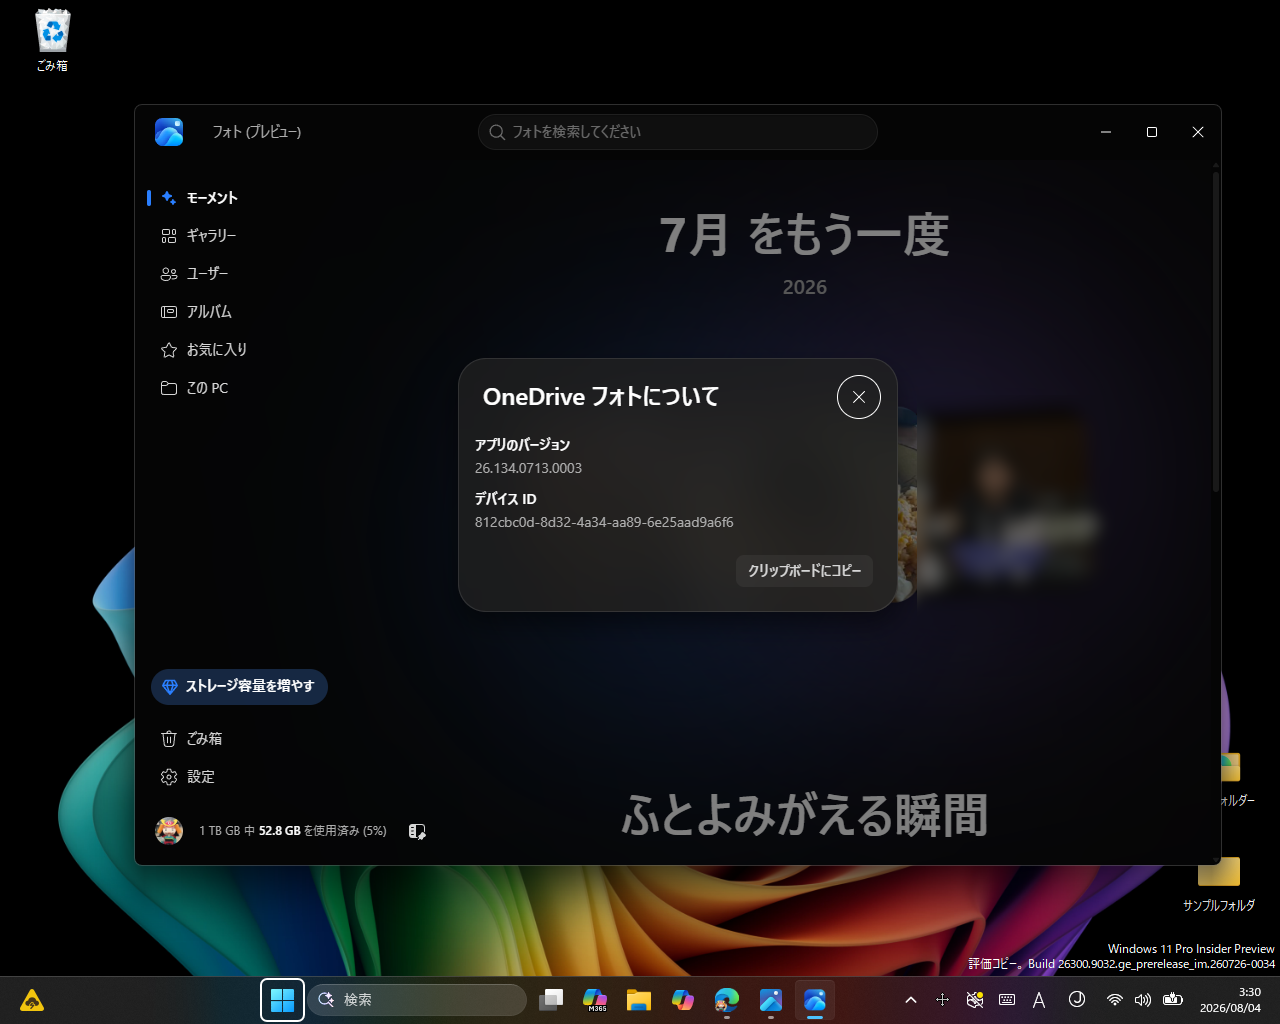The width and height of the screenshot is (1280, 1024).
Task: Close the フォト (プレビュー) window
Action: (1198, 132)
